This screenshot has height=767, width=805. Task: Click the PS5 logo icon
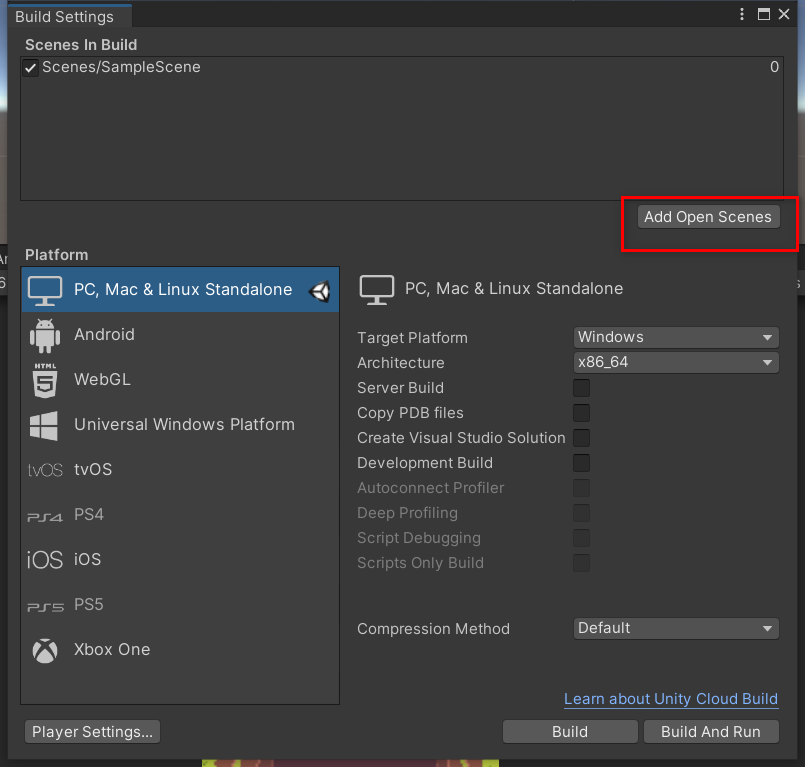click(x=45, y=607)
